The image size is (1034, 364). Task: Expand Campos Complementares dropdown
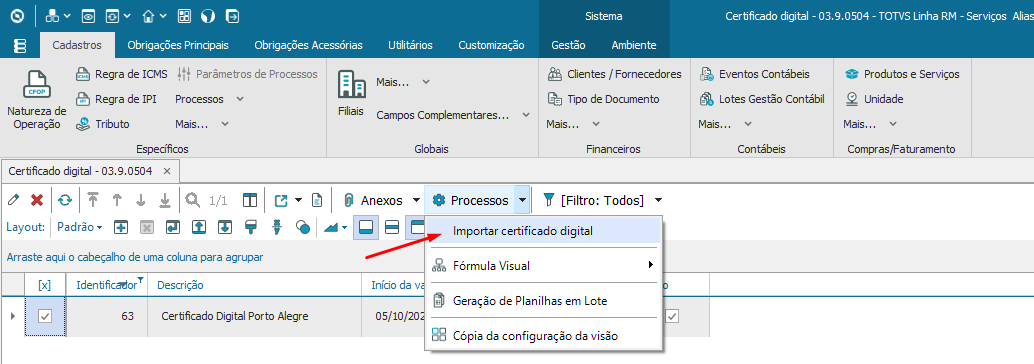[526, 115]
